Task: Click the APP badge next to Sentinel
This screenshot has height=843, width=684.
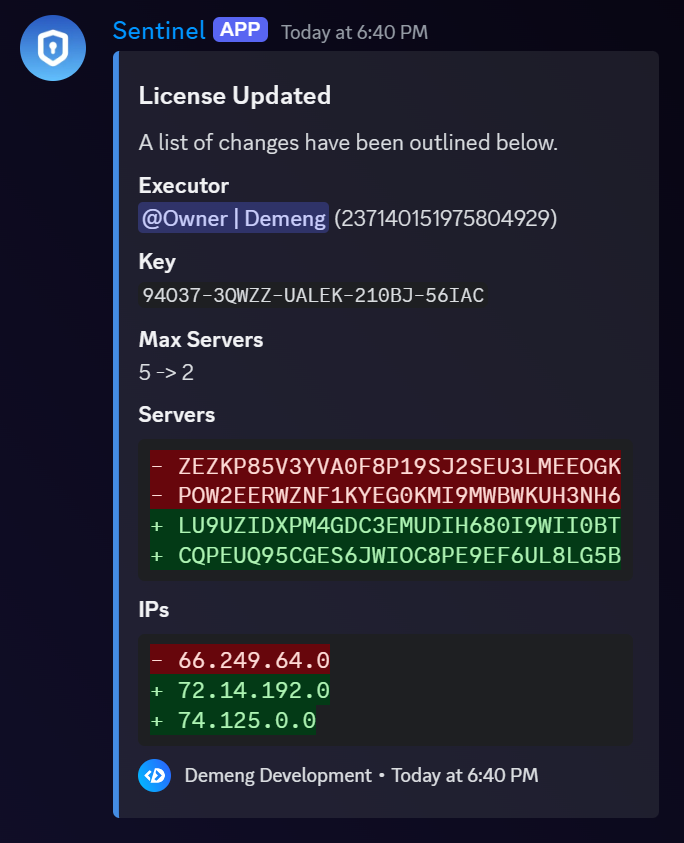Action: [x=240, y=30]
